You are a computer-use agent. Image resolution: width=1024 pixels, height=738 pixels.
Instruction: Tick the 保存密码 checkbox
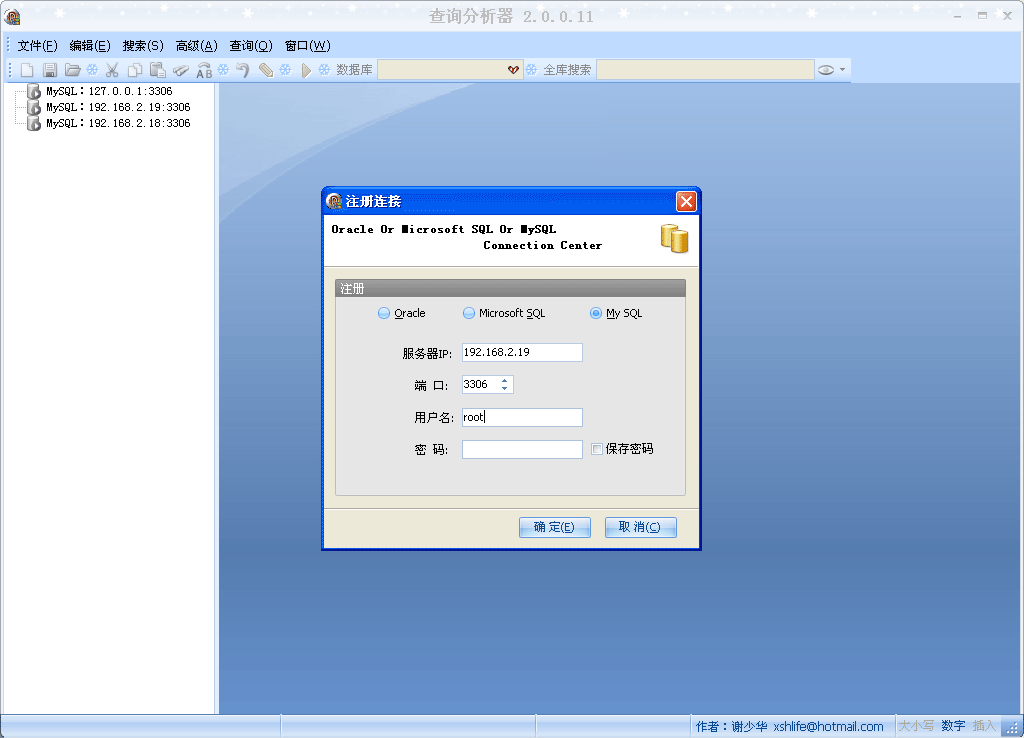click(x=597, y=449)
